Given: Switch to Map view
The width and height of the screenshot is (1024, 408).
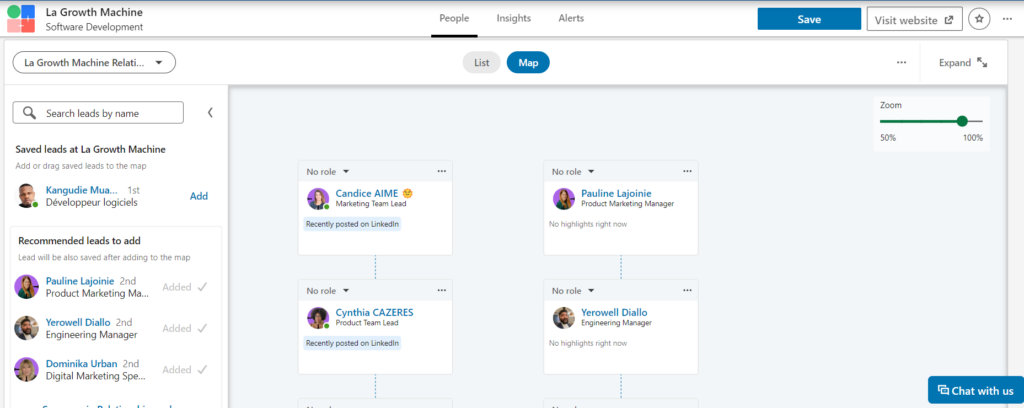Looking at the screenshot, I should pos(528,63).
